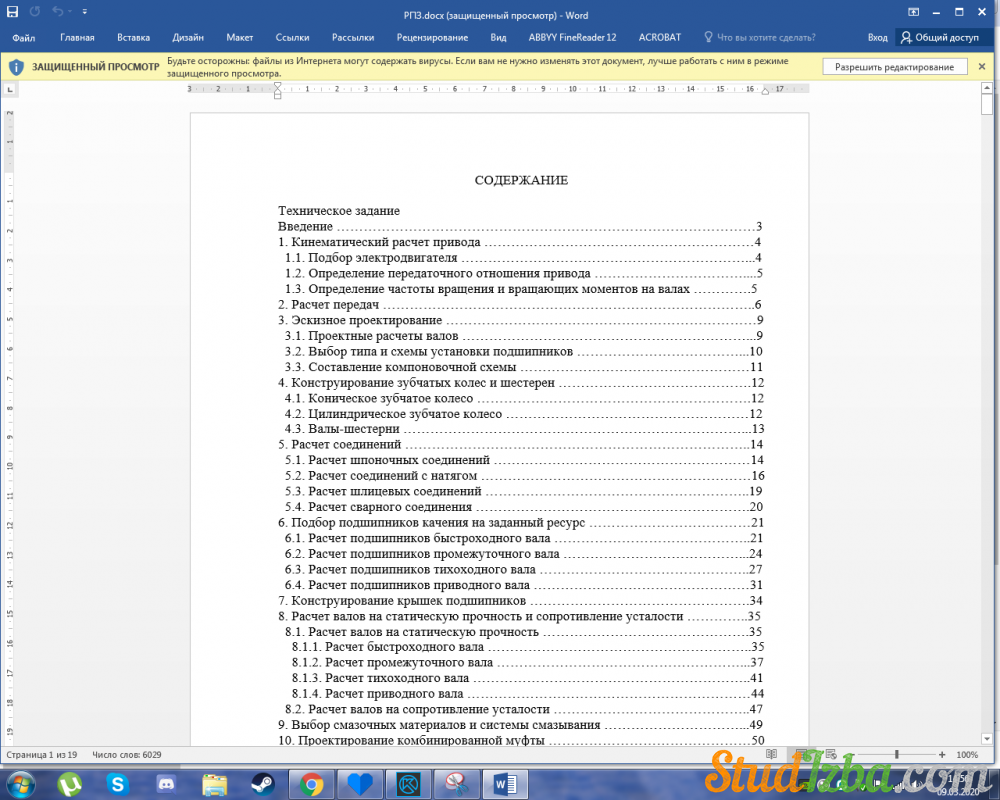Open the Windows Start button
Viewport: 1000px width, 800px height.
[x=21, y=783]
